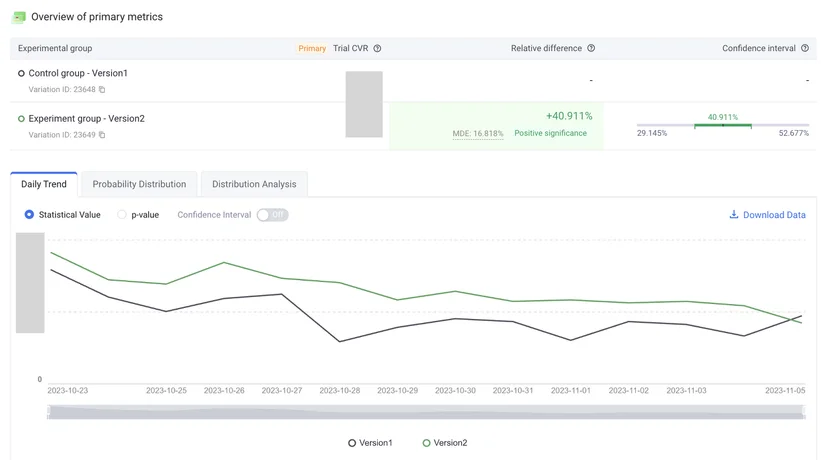This screenshot has height=460, width=828.
Task: Toggle the Version1 legend marker
Action: coord(352,443)
